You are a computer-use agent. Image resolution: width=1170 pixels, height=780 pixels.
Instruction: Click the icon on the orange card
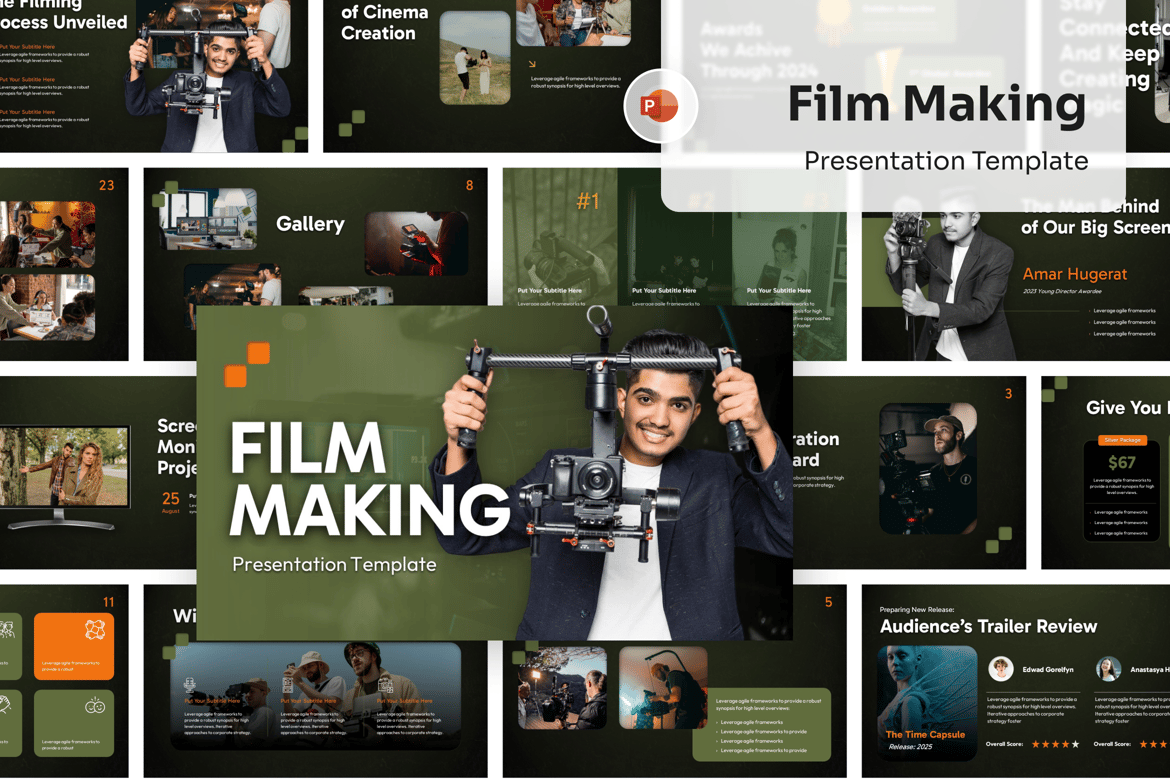point(95,630)
